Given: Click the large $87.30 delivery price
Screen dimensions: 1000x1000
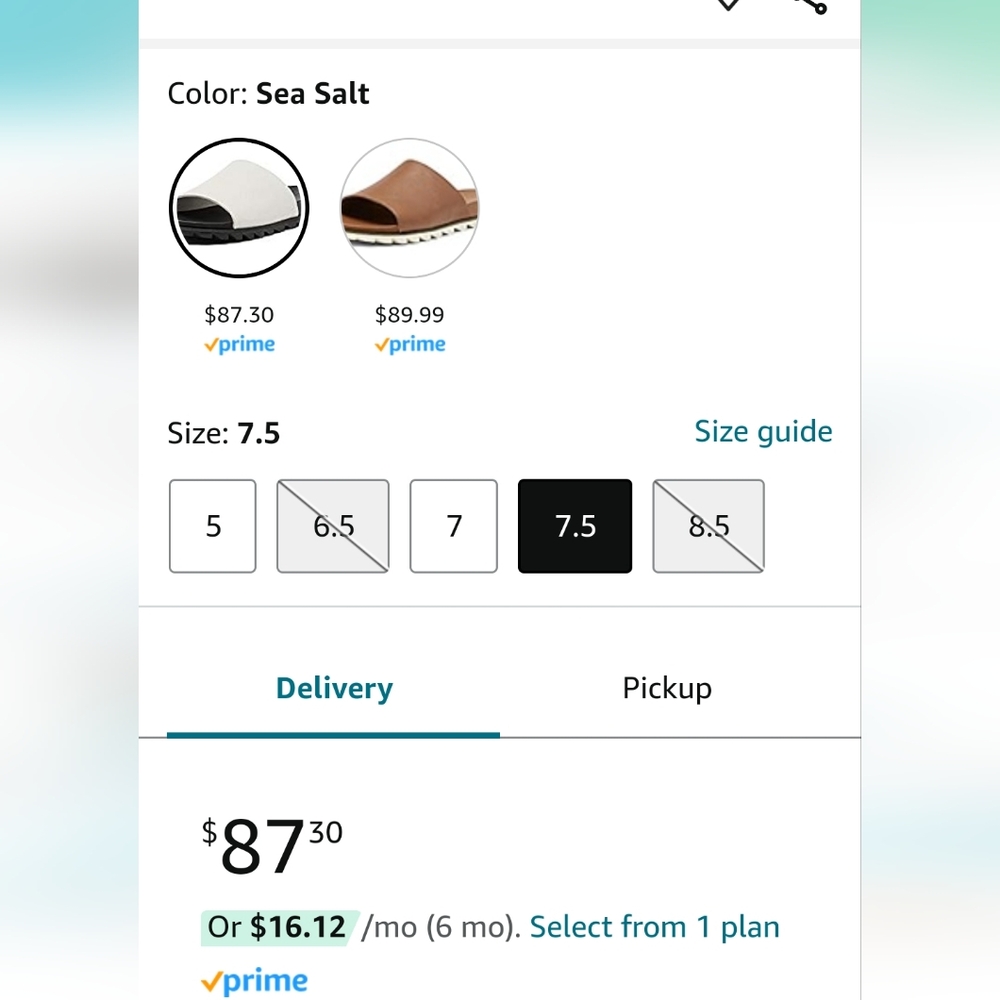Looking at the screenshot, I should (272, 846).
